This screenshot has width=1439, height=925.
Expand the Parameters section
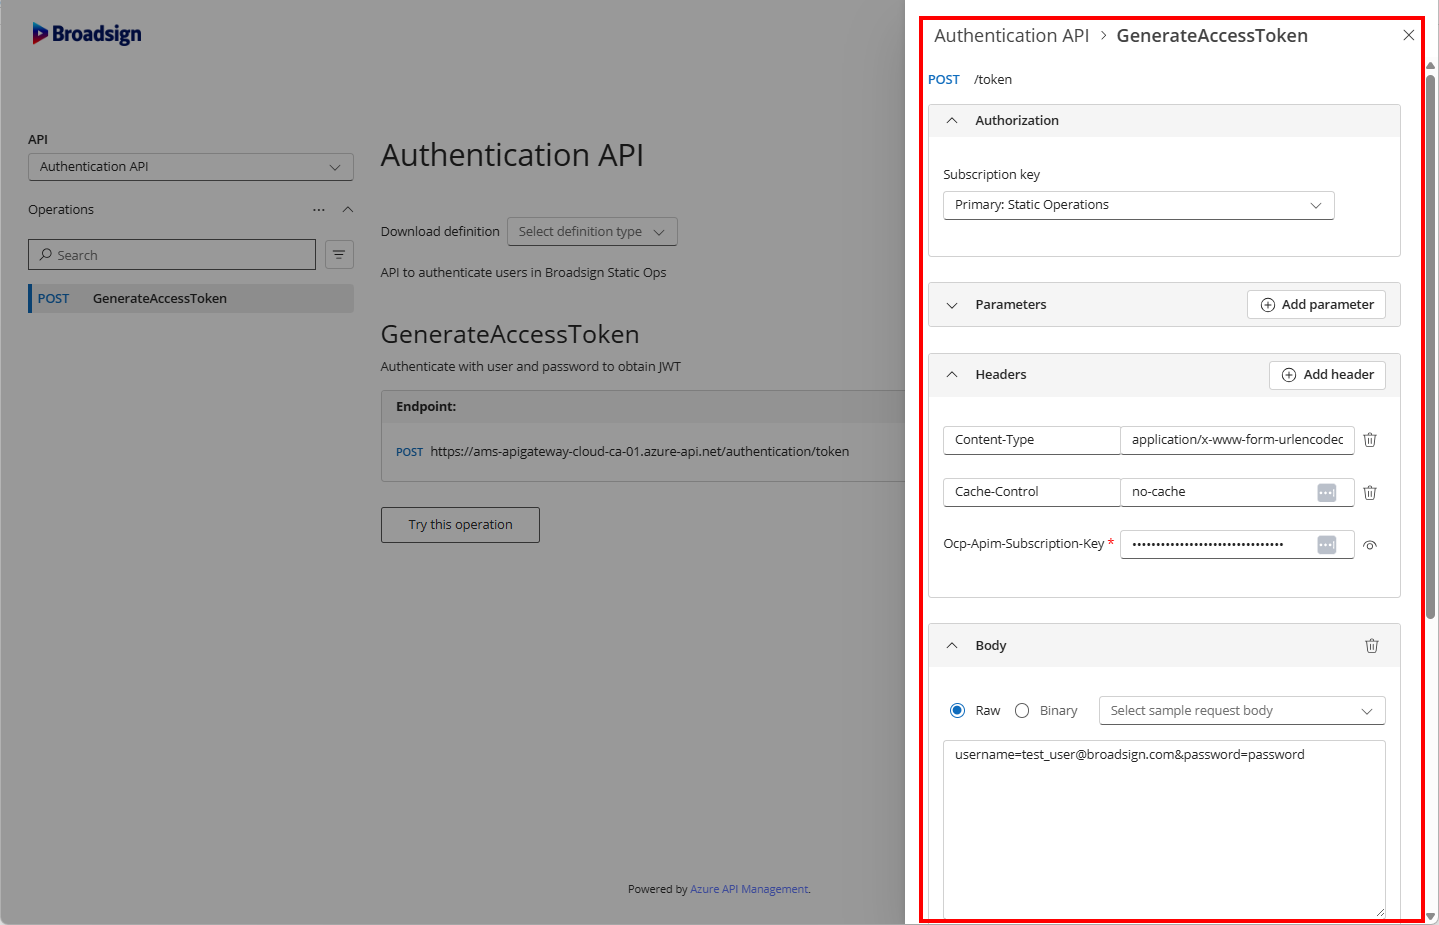(x=952, y=305)
